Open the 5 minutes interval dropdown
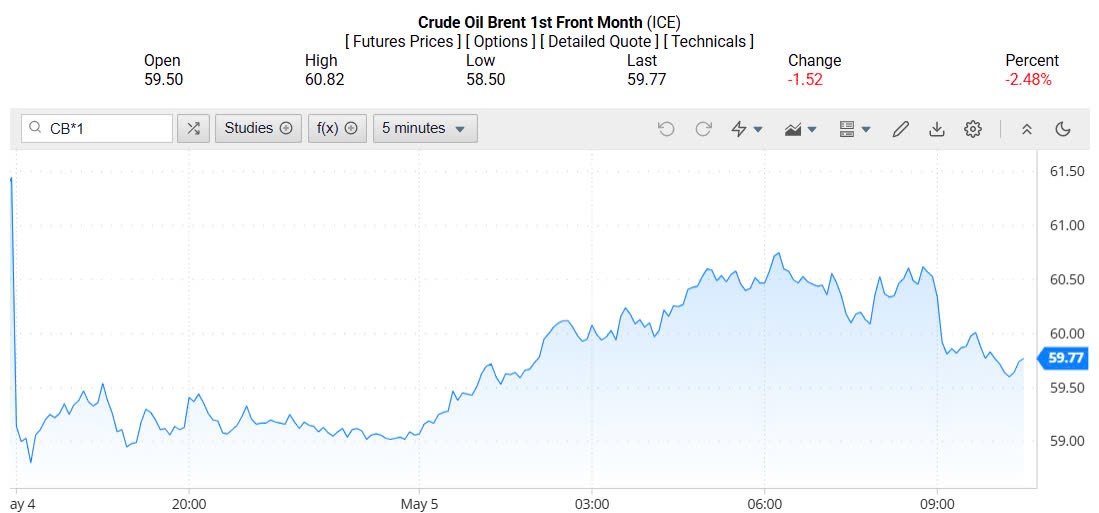1099x513 pixels. (x=425, y=128)
